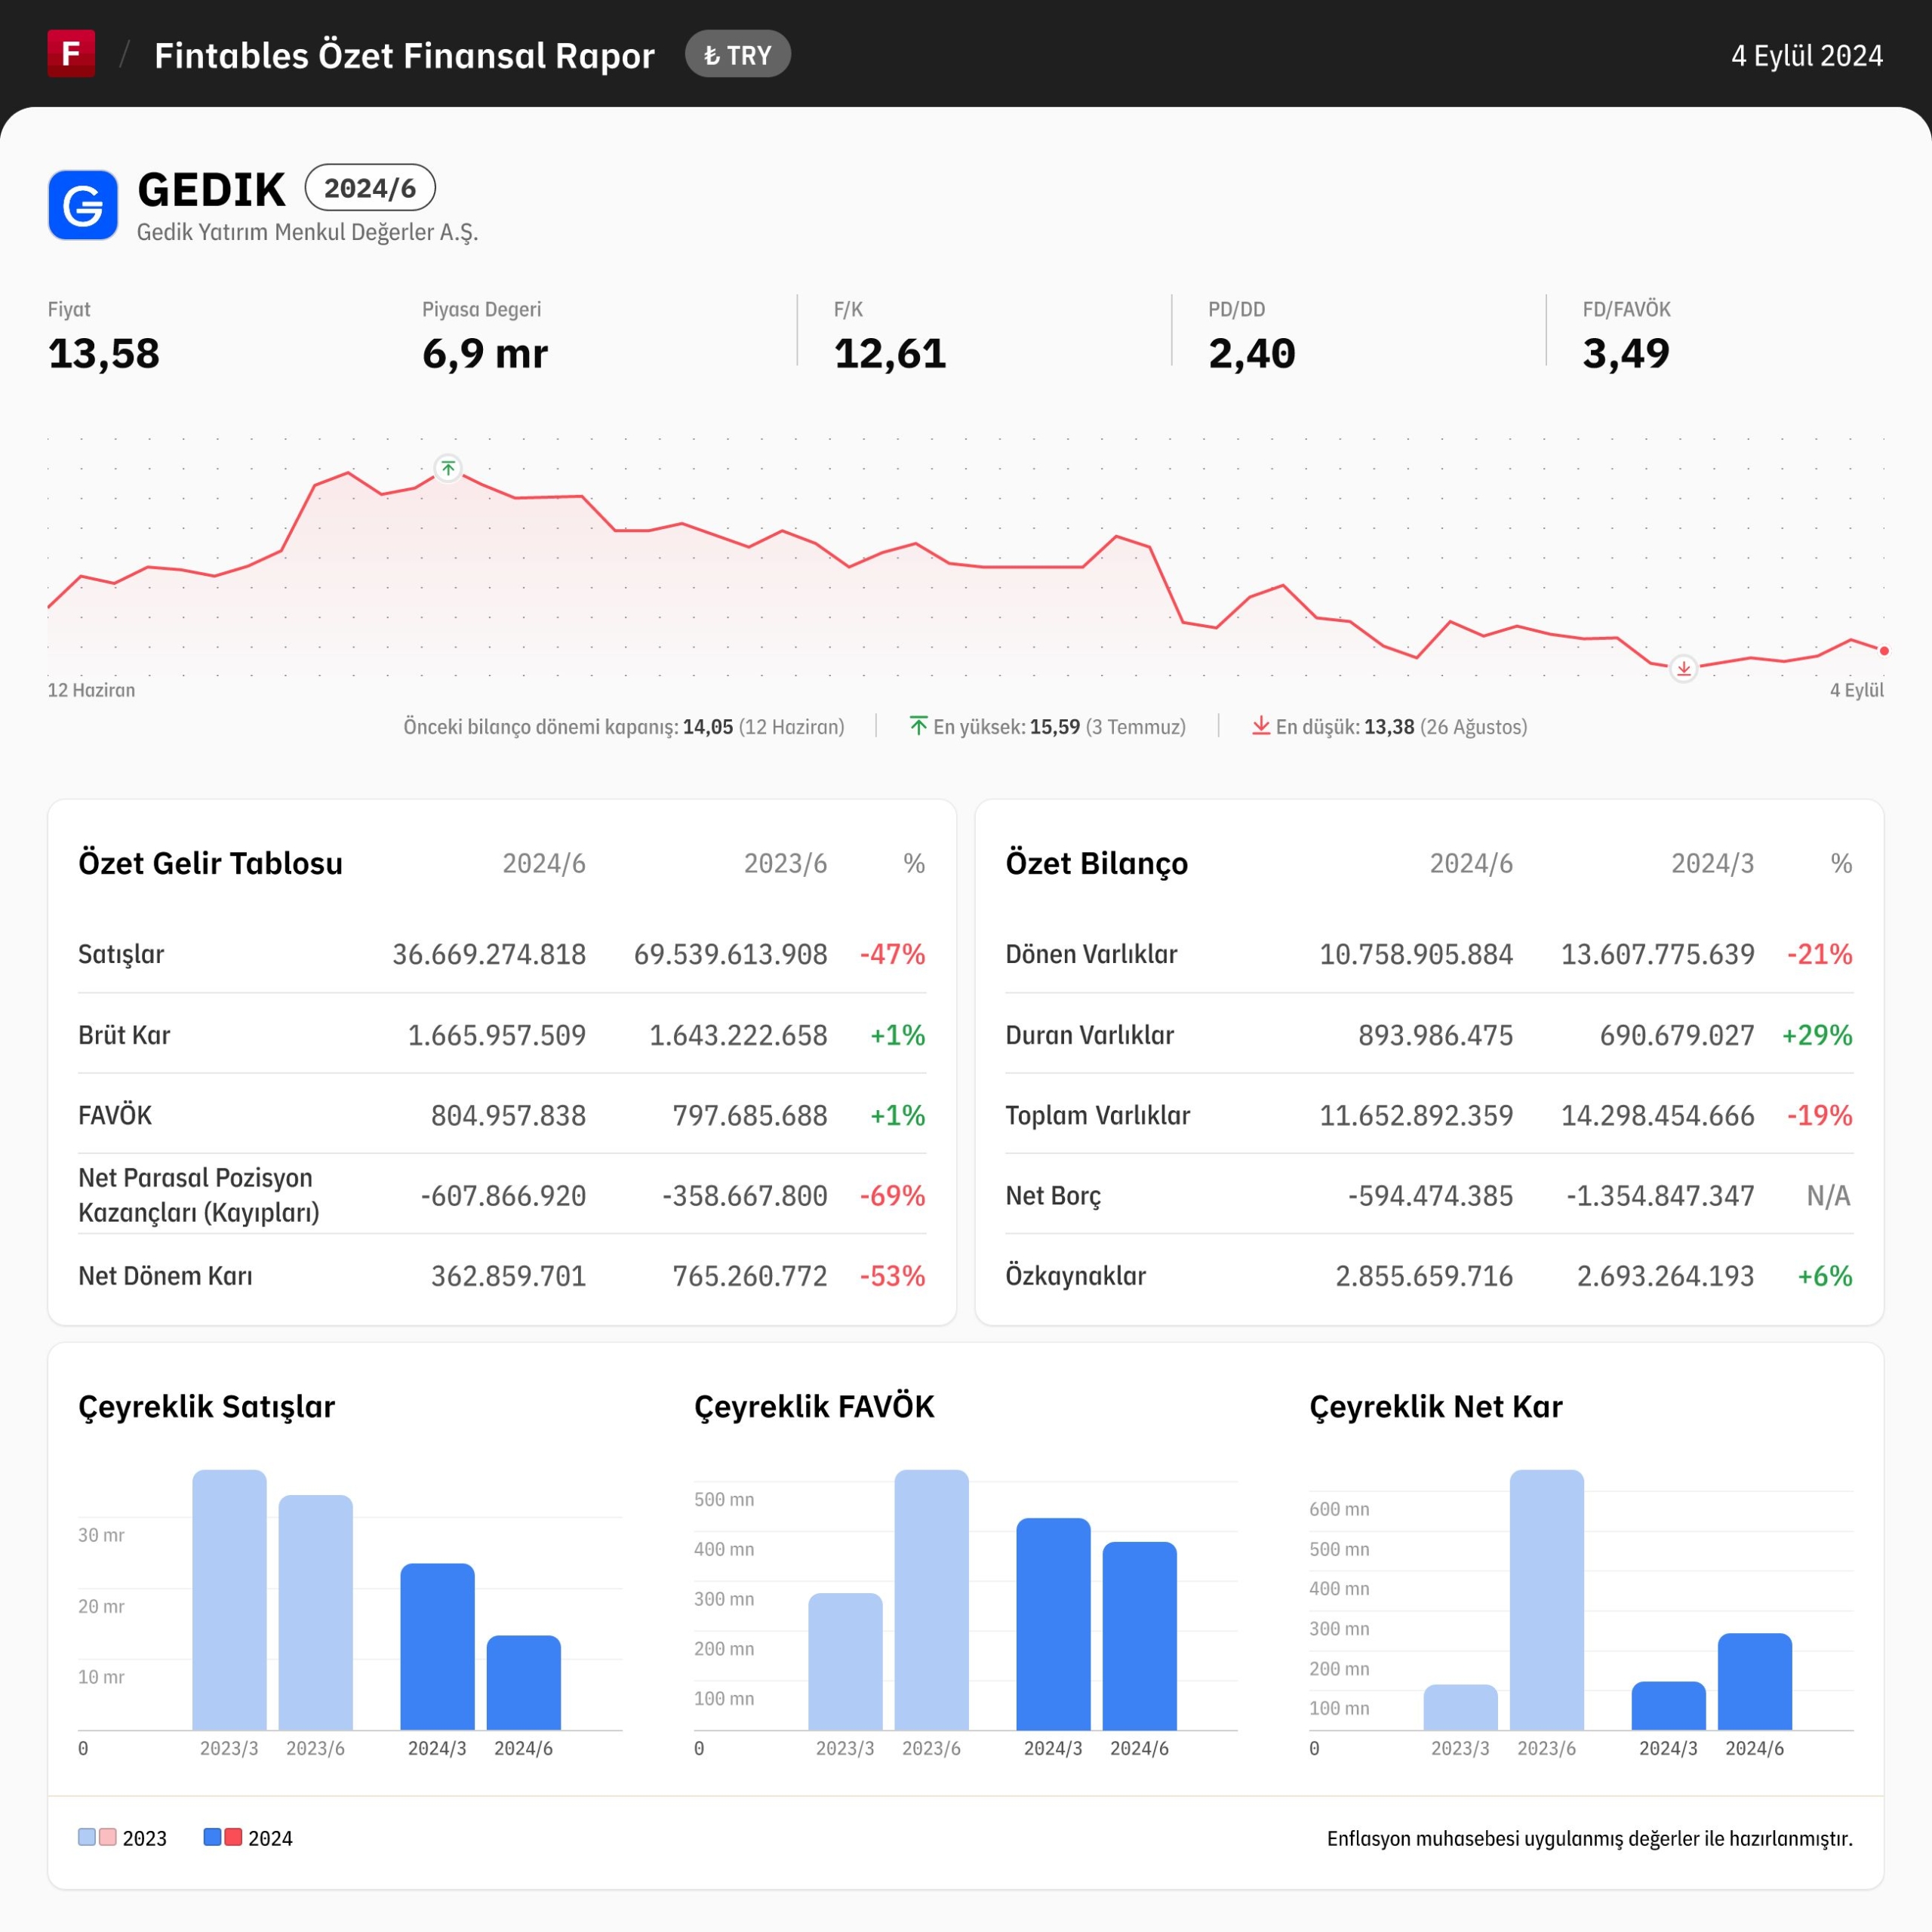Click the blue Gedik company logo
This screenshot has height=1932, width=1932.
[x=83, y=205]
